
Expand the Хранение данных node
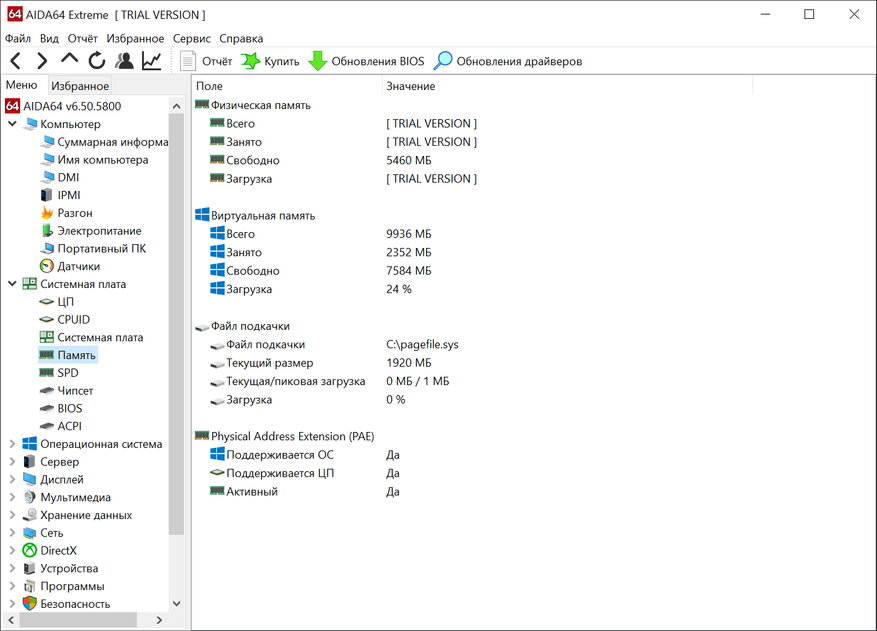click(12, 515)
